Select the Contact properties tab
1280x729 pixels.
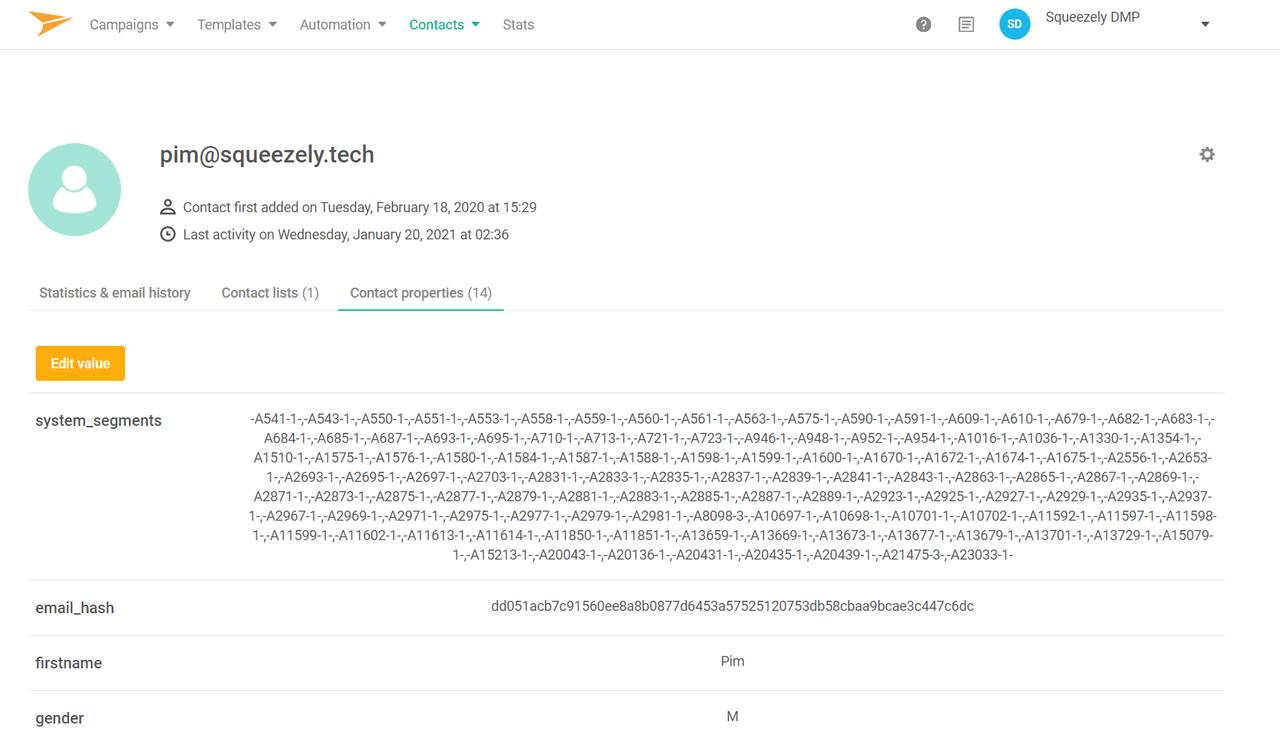[421, 293]
